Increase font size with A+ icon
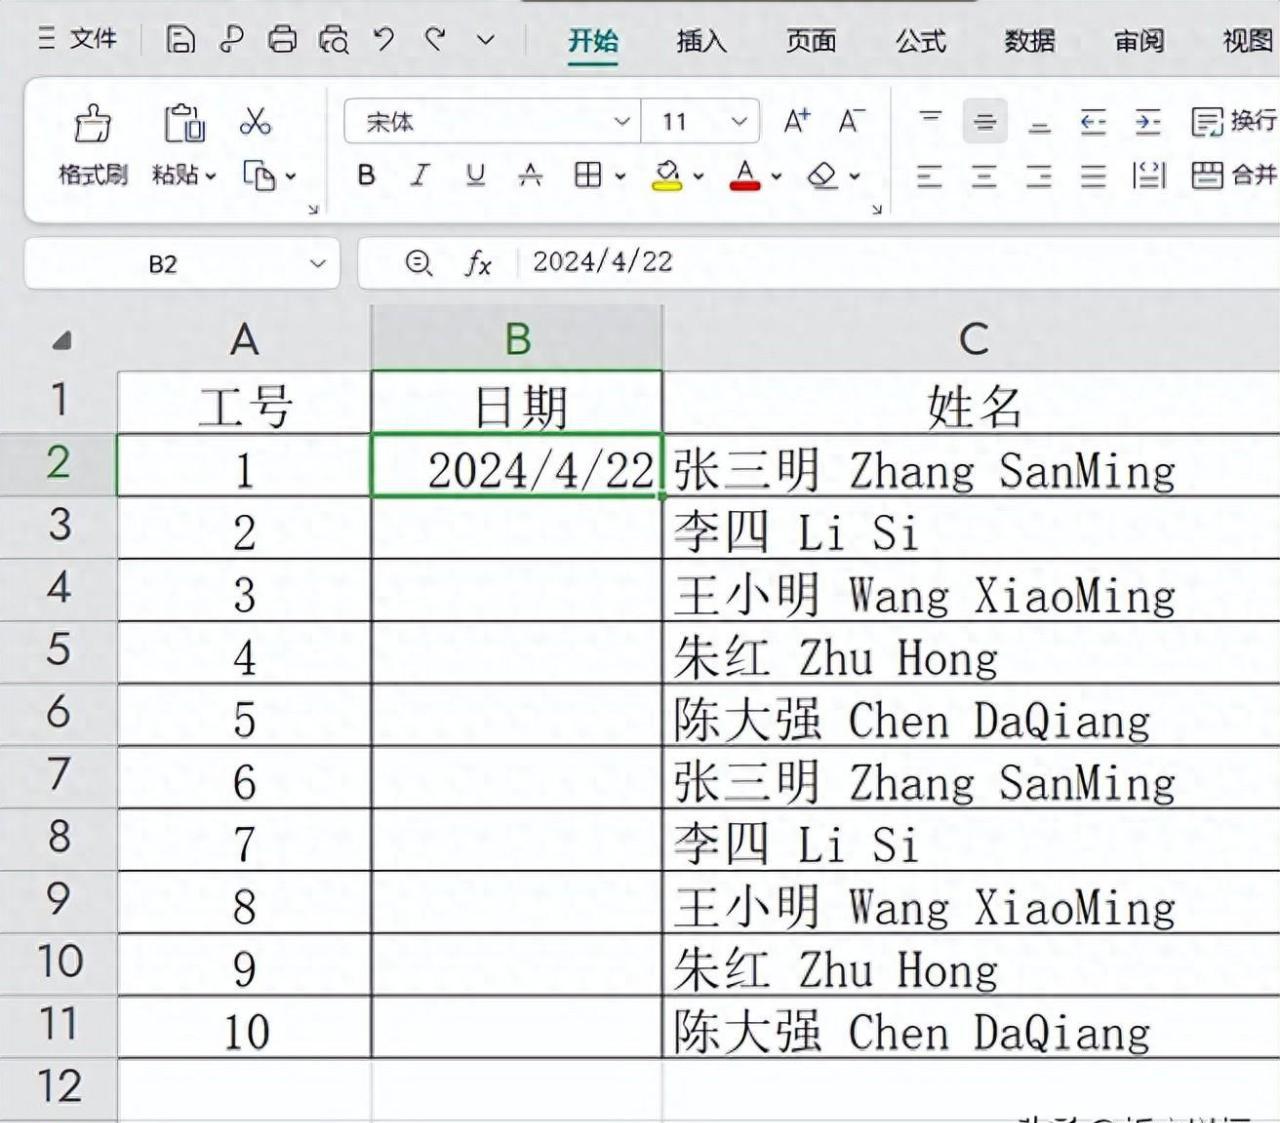This screenshot has width=1280, height=1123. click(x=797, y=121)
